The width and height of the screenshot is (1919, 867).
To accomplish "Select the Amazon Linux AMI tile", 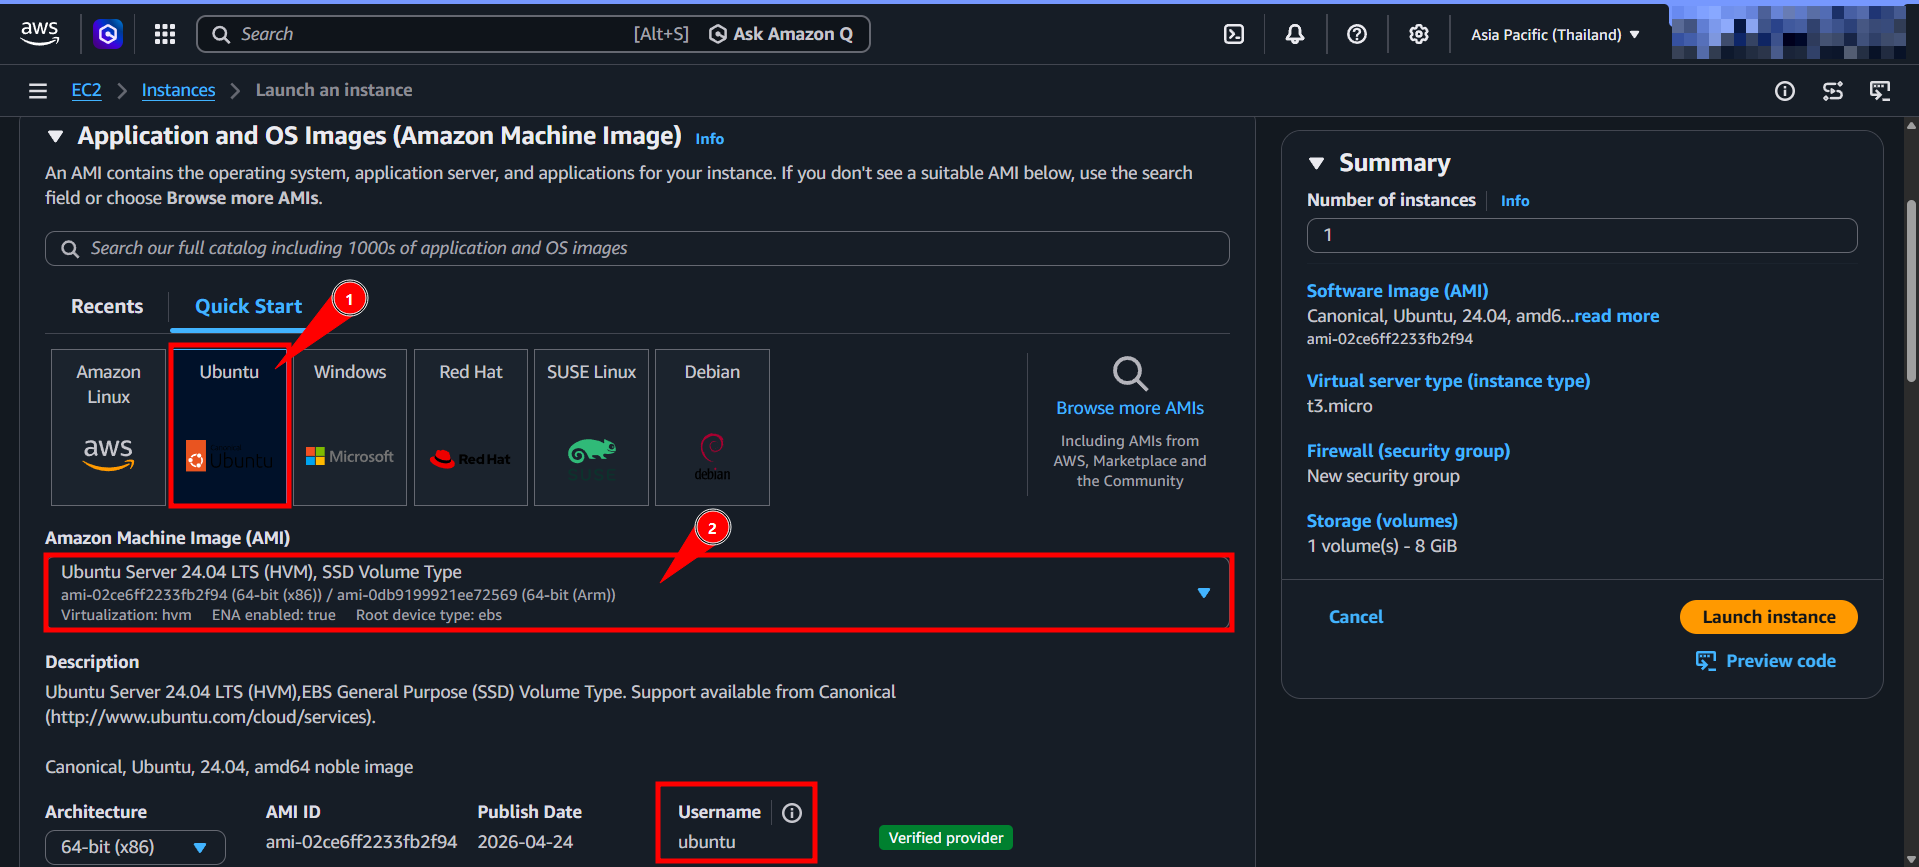I will (x=108, y=427).
